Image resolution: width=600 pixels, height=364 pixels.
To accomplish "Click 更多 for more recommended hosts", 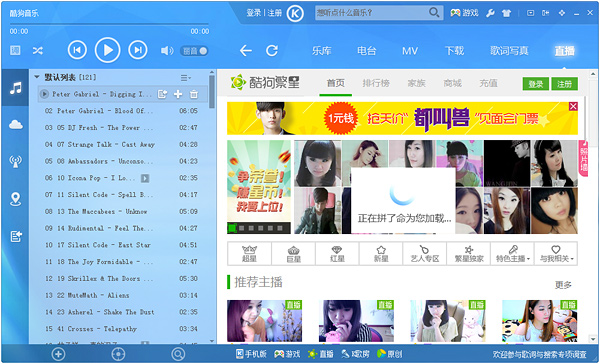I will pos(563,285).
